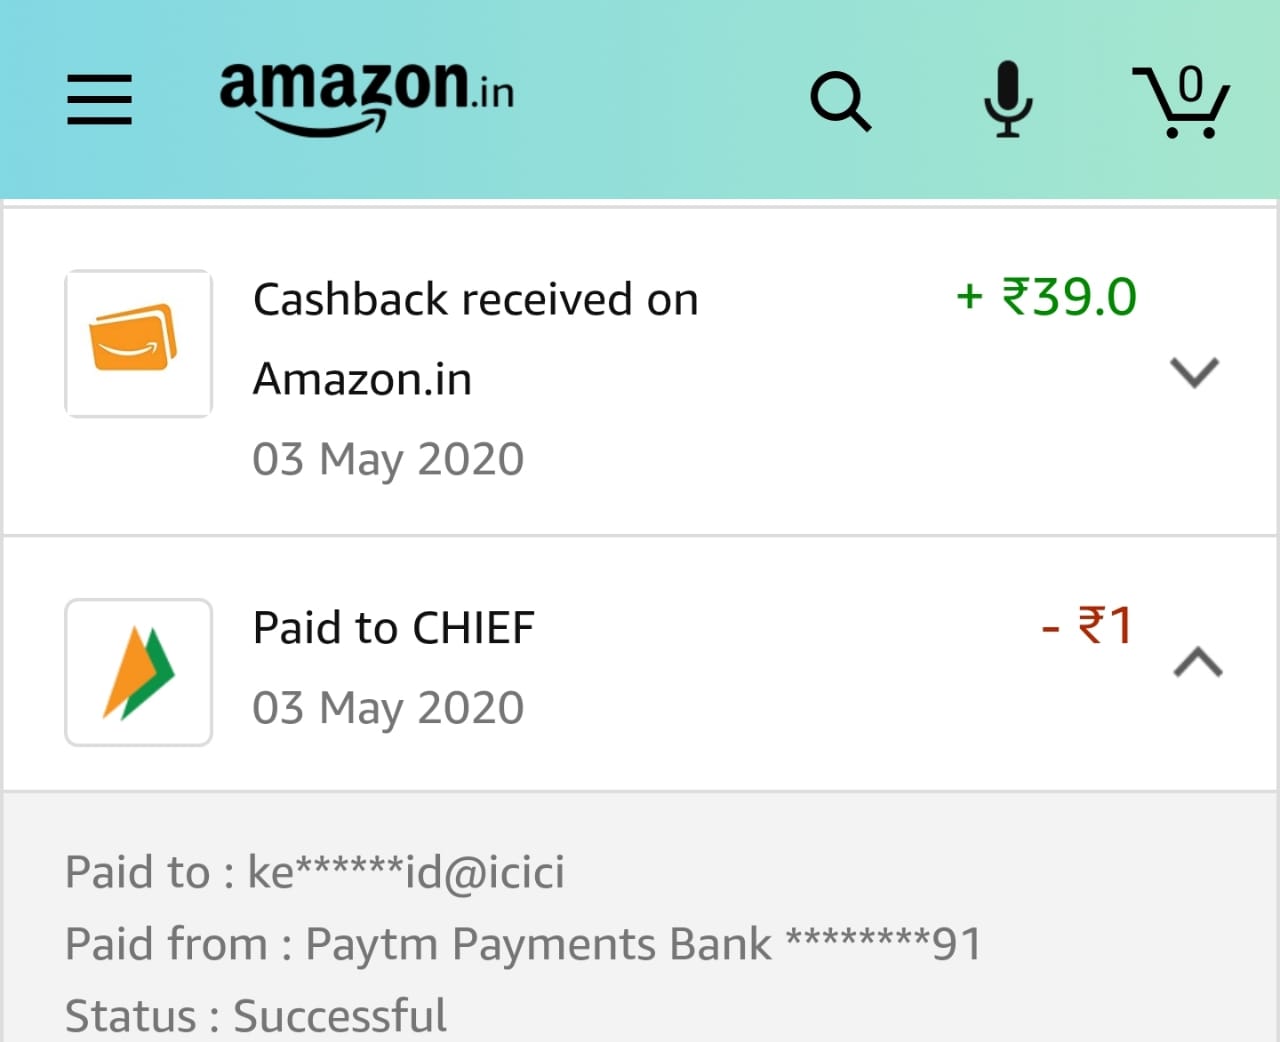Viewport: 1280px width, 1042px height.
Task: Open search with the magnifier icon
Action: (x=840, y=100)
